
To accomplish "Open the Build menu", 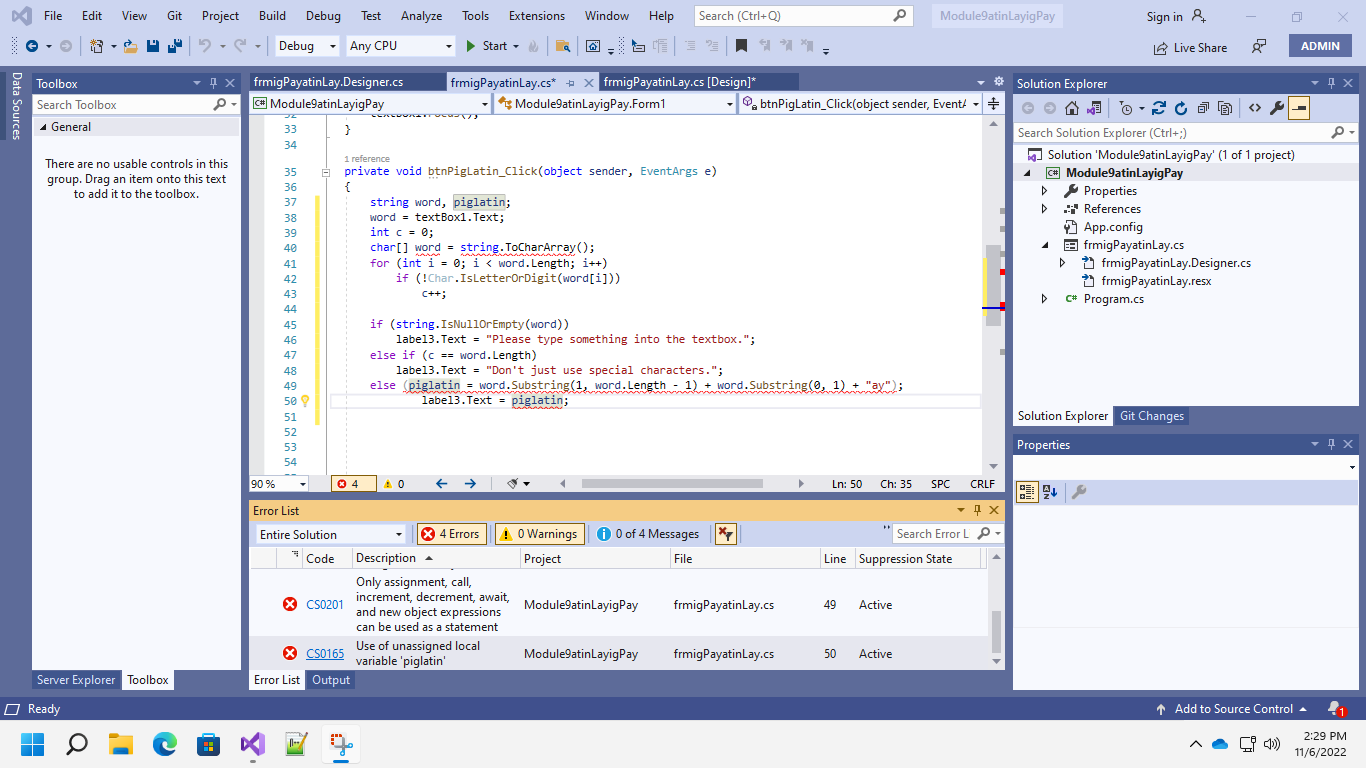I will (x=272, y=16).
